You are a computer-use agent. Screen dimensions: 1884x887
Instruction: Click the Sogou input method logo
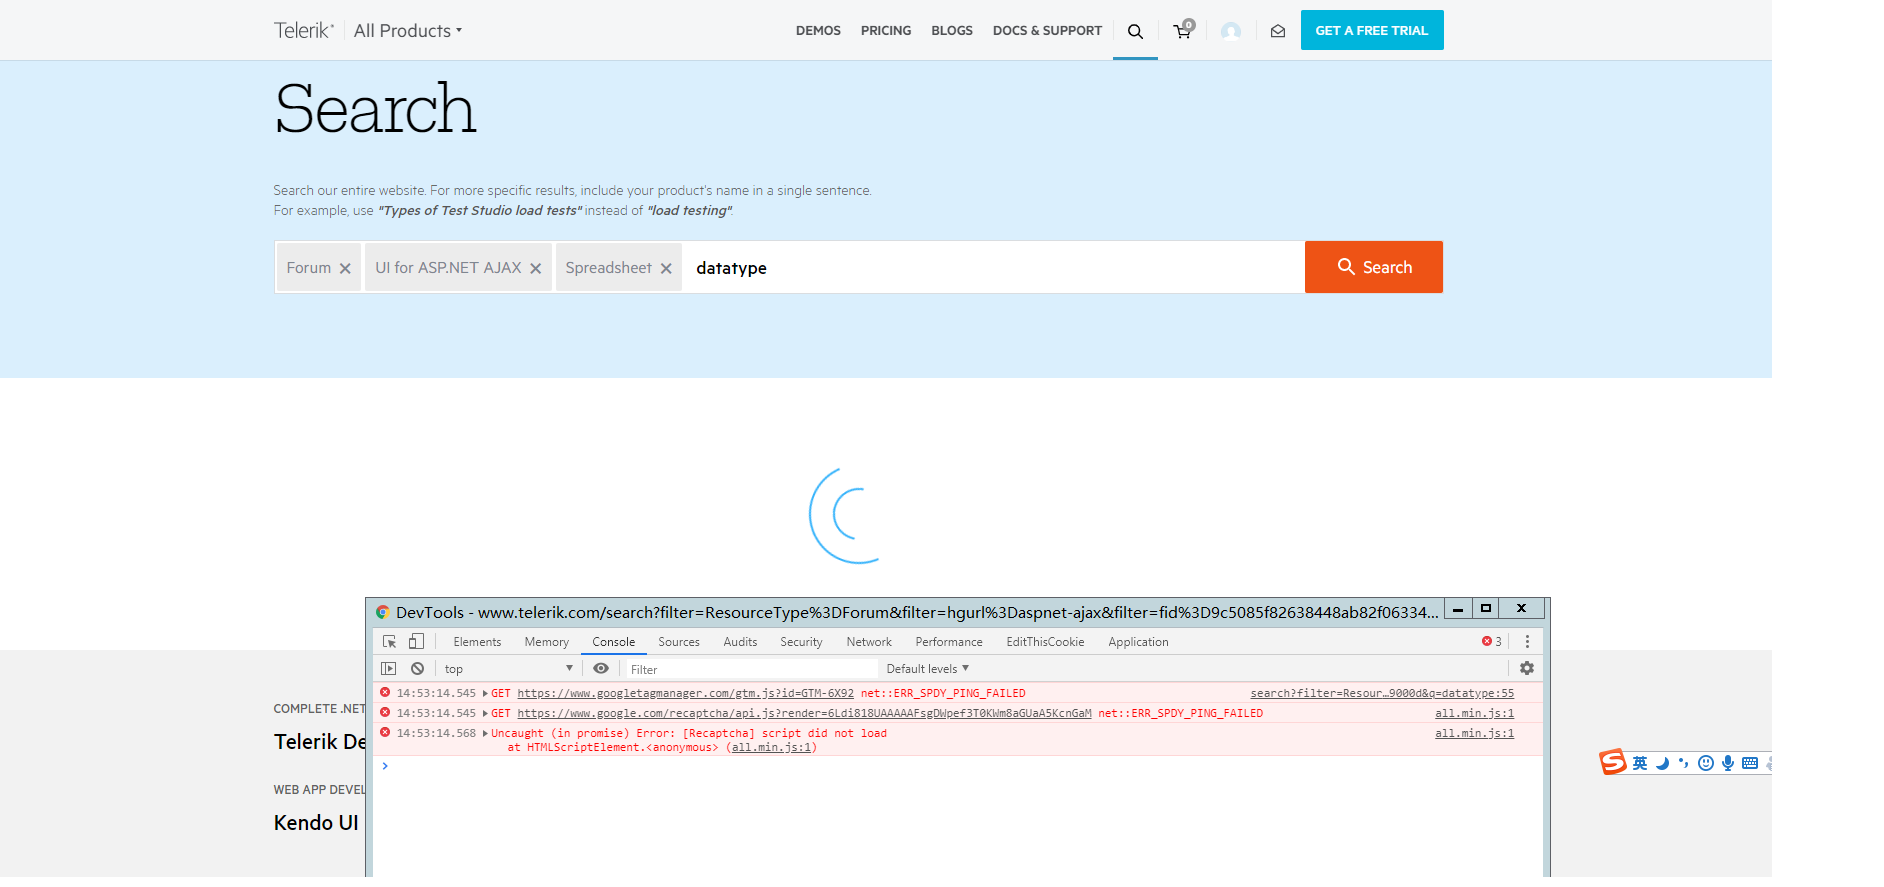point(1612,763)
